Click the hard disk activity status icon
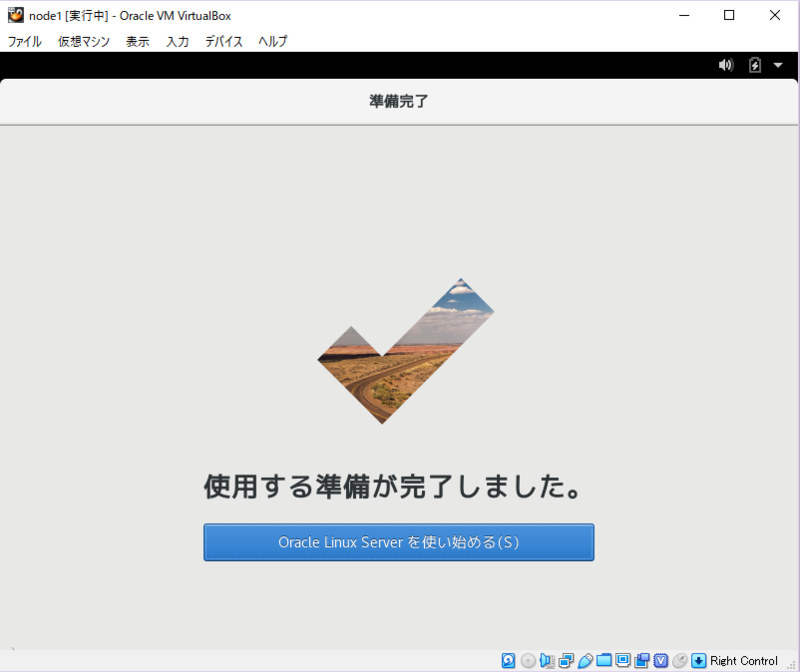 coord(508,661)
